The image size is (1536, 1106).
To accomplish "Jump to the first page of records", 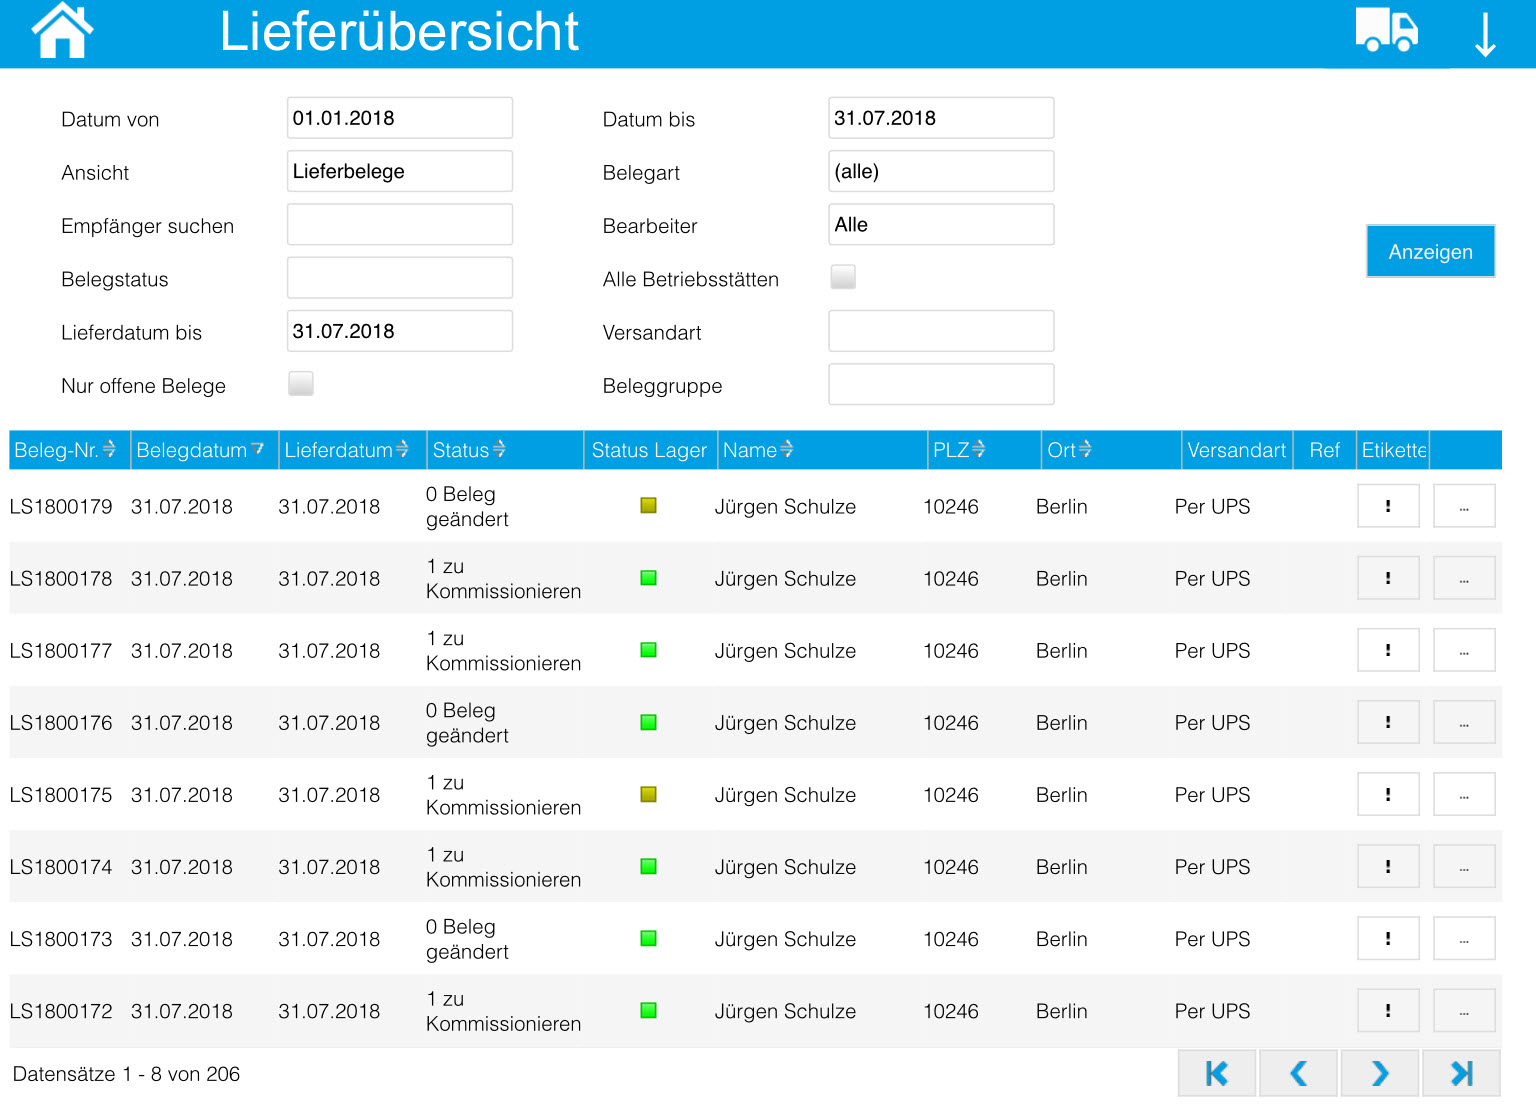I will coord(1216,1072).
